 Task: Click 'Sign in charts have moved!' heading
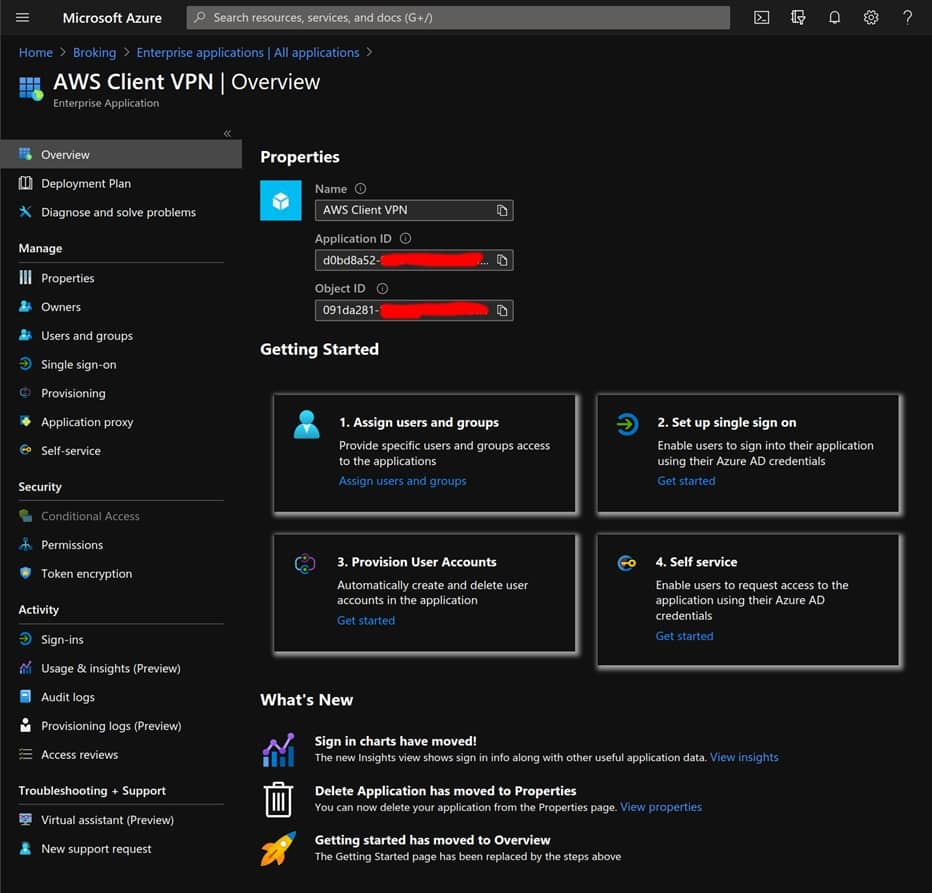[x=395, y=741]
